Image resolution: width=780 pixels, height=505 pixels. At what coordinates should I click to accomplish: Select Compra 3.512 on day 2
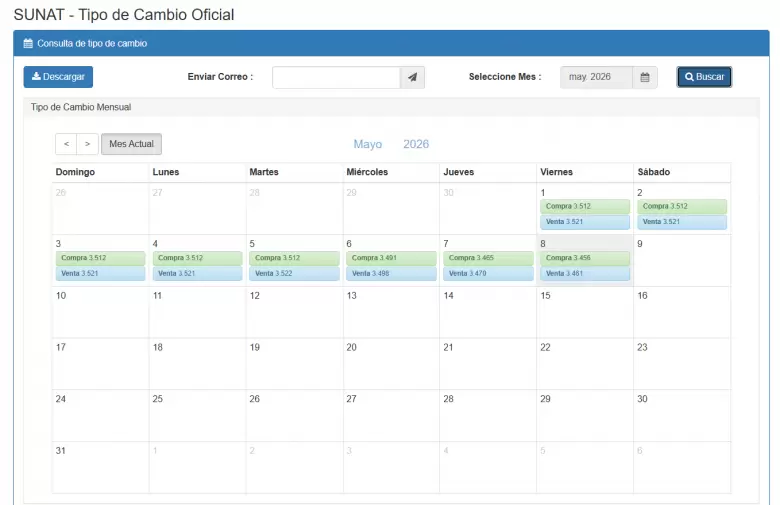pos(682,206)
